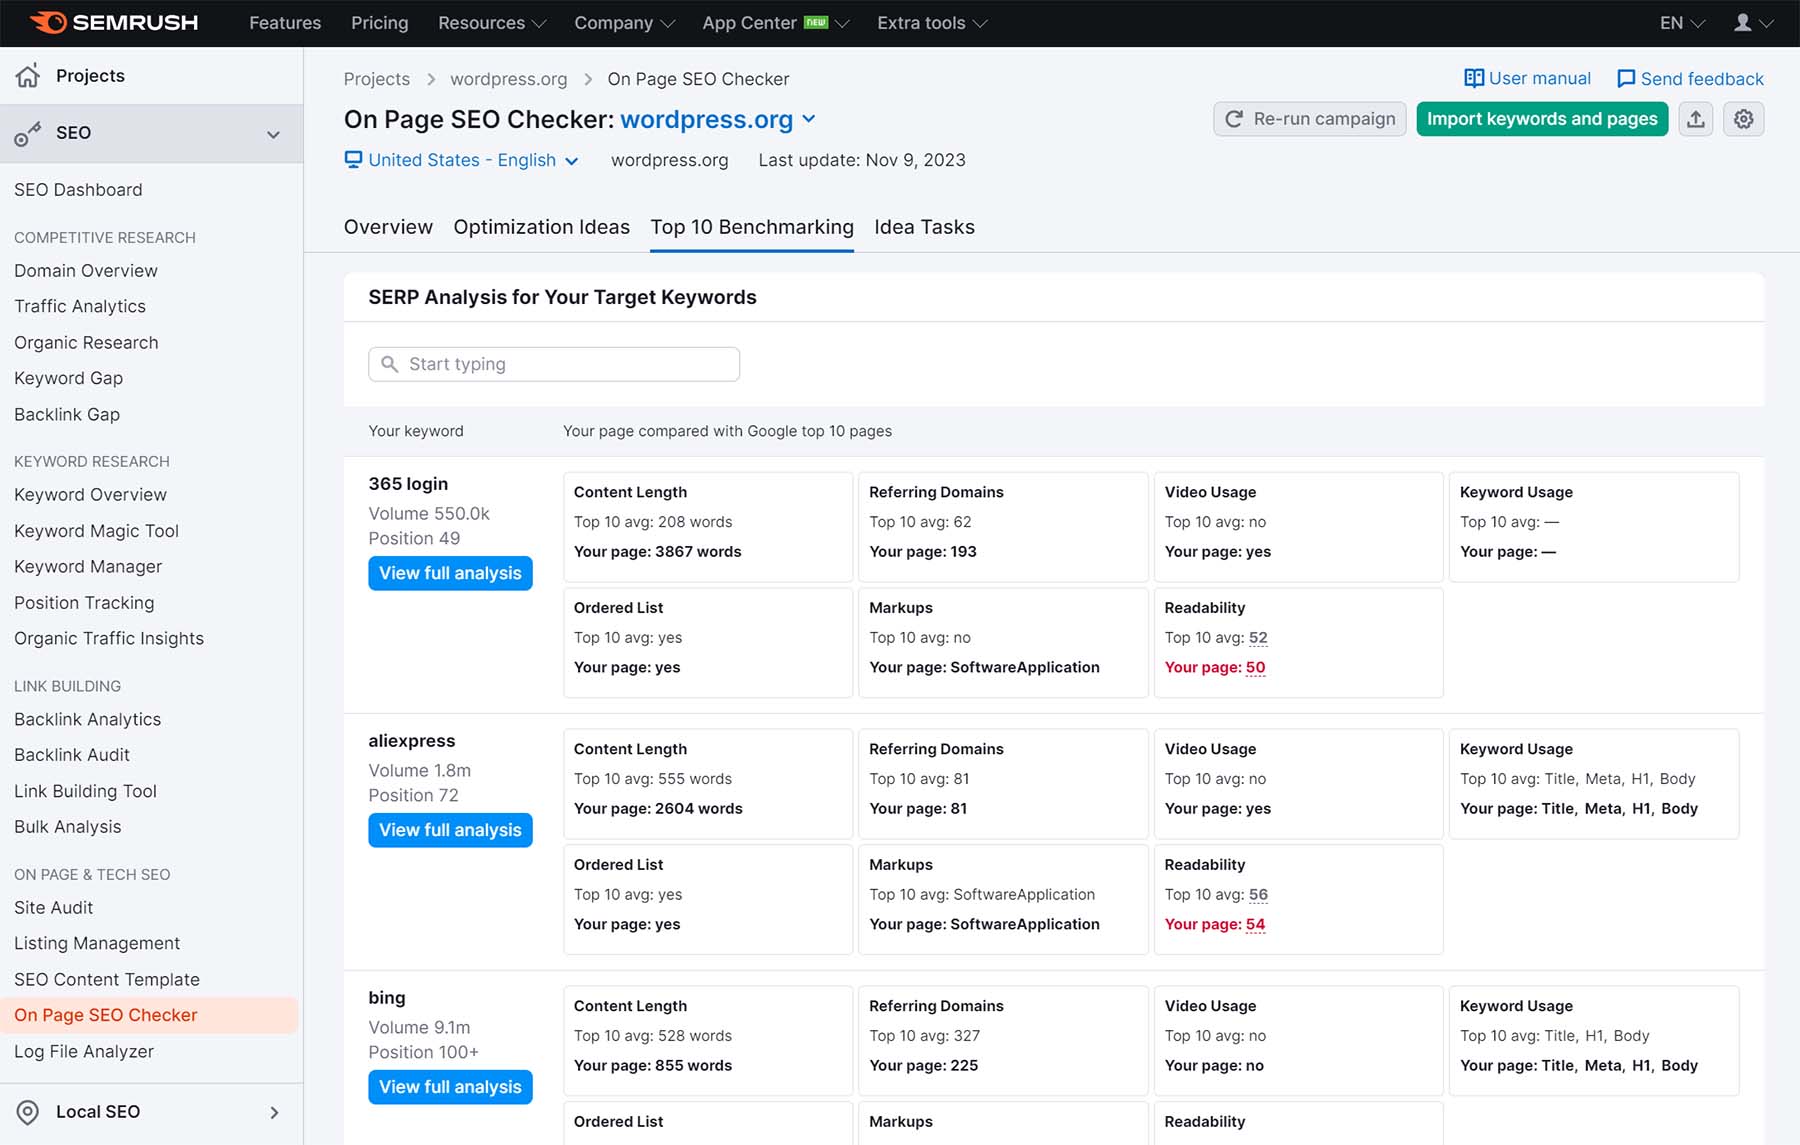This screenshot has height=1145, width=1800.
Task: Click the SEO toolkit icon in sidebar
Action: pyautogui.click(x=28, y=133)
